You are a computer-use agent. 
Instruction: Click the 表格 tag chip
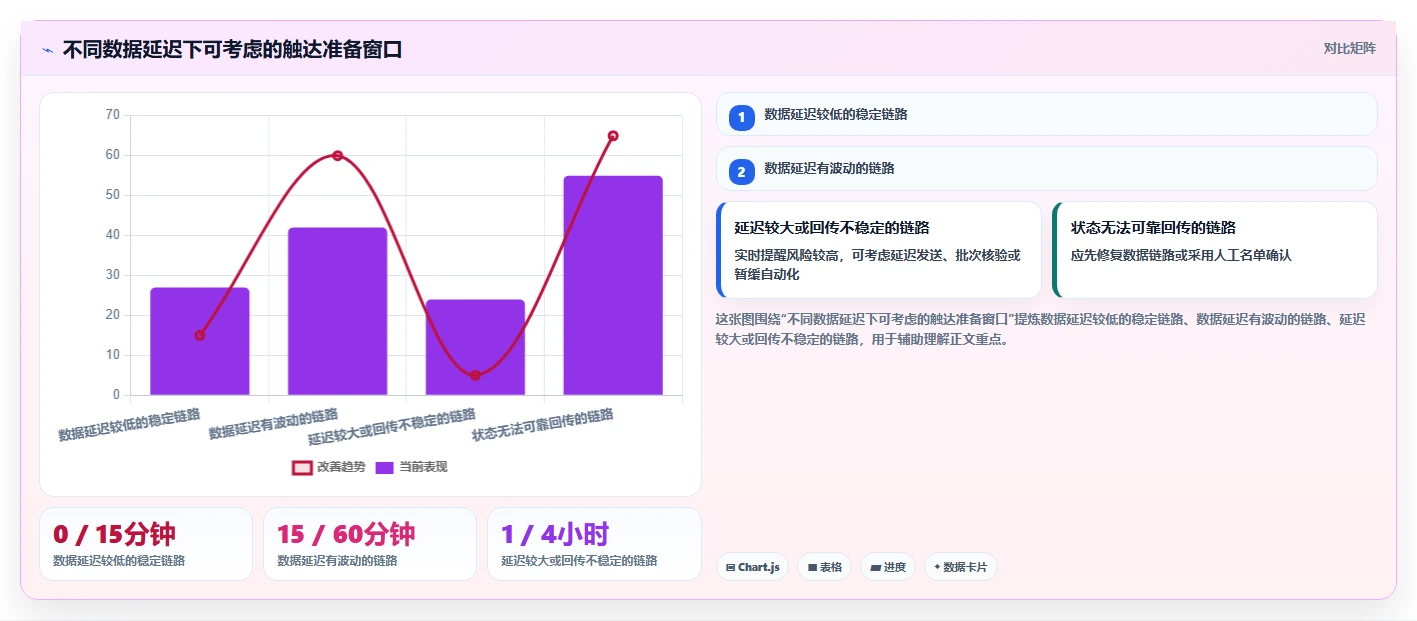coord(824,567)
